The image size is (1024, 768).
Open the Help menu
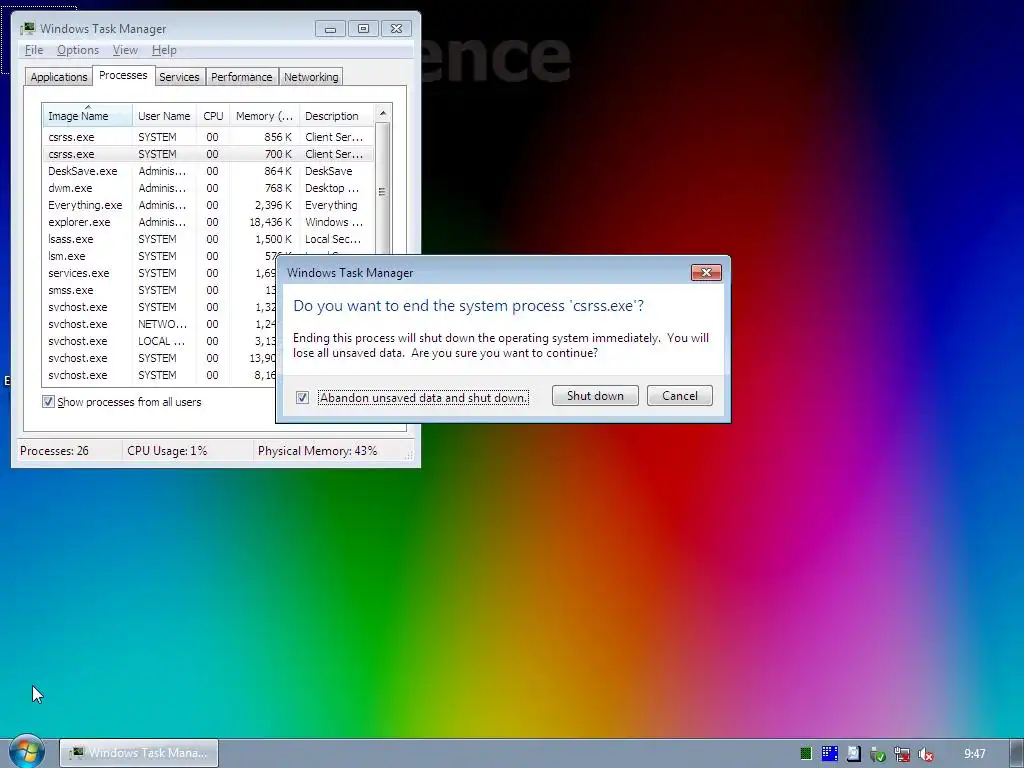(x=164, y=50)
